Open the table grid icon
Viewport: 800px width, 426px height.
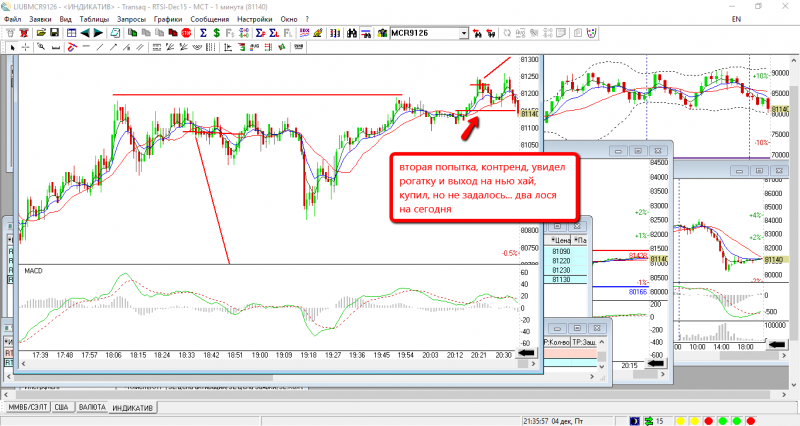71,33
